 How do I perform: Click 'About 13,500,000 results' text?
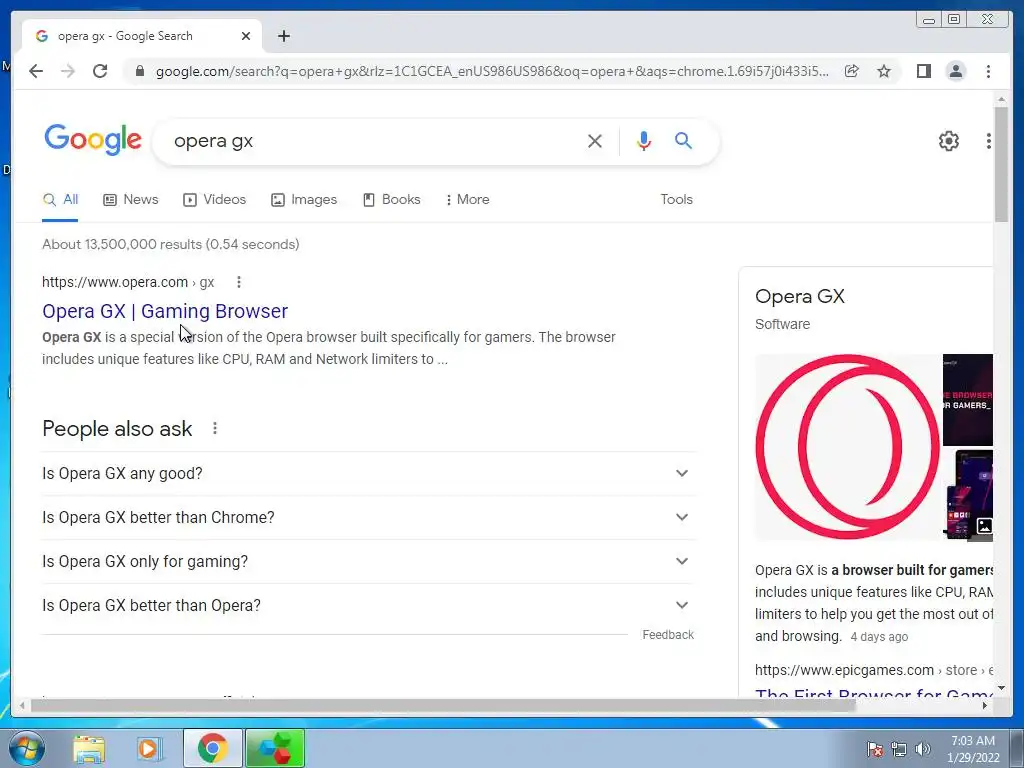coord(122,244)
